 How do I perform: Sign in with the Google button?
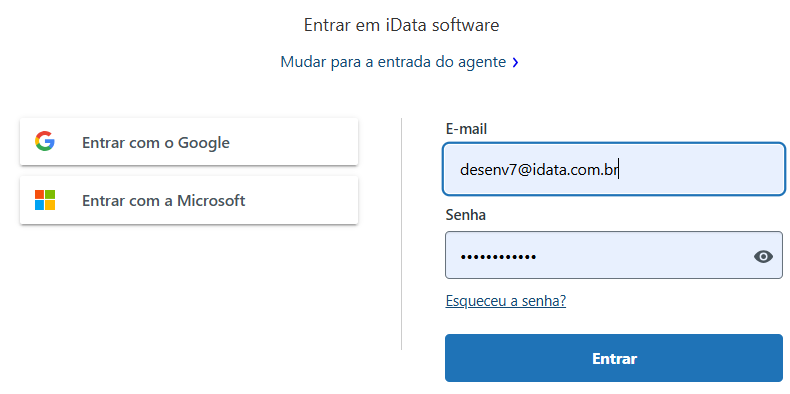click(x=189, y=142)
